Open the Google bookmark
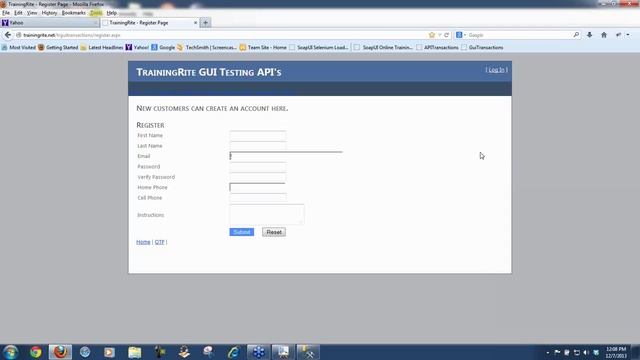The image size is (640, 360). [x=163, y=47]
